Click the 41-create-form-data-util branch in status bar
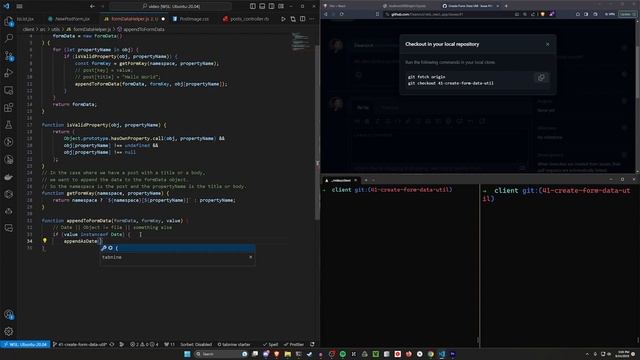This screenshot has height=360, width=640. click(80, 344)
